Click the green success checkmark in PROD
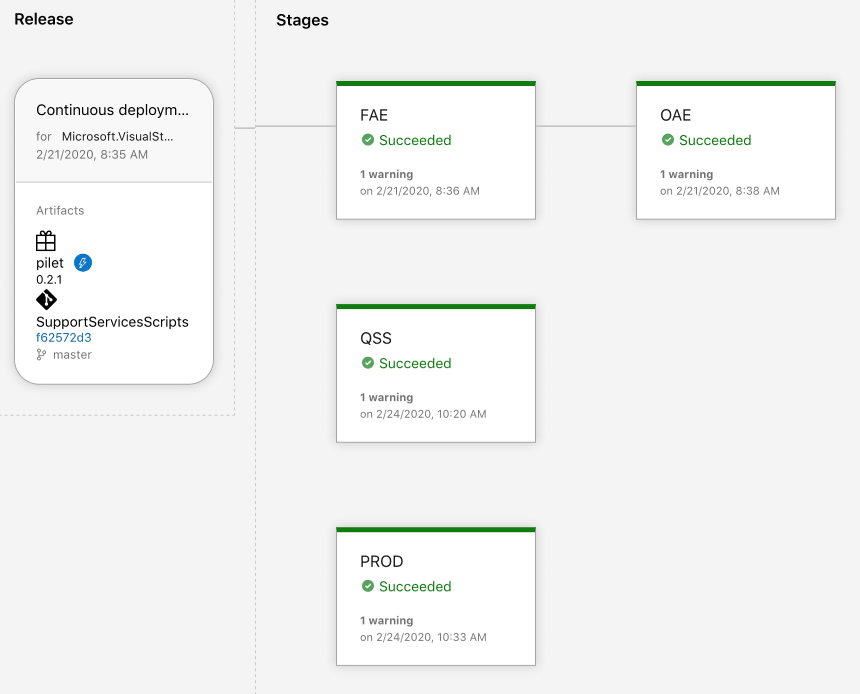 (368, 586)
